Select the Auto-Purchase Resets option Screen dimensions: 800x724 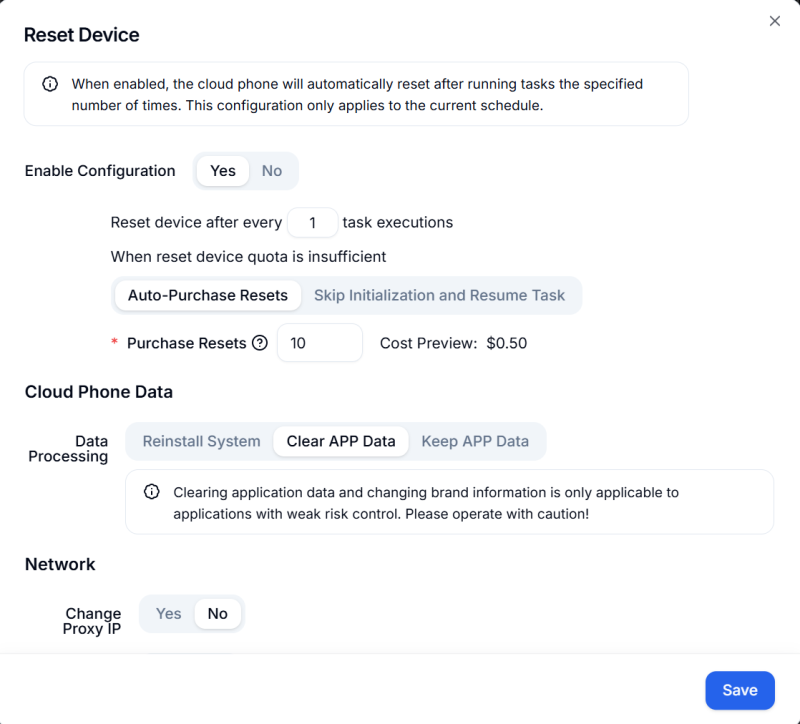coord(207,295)
